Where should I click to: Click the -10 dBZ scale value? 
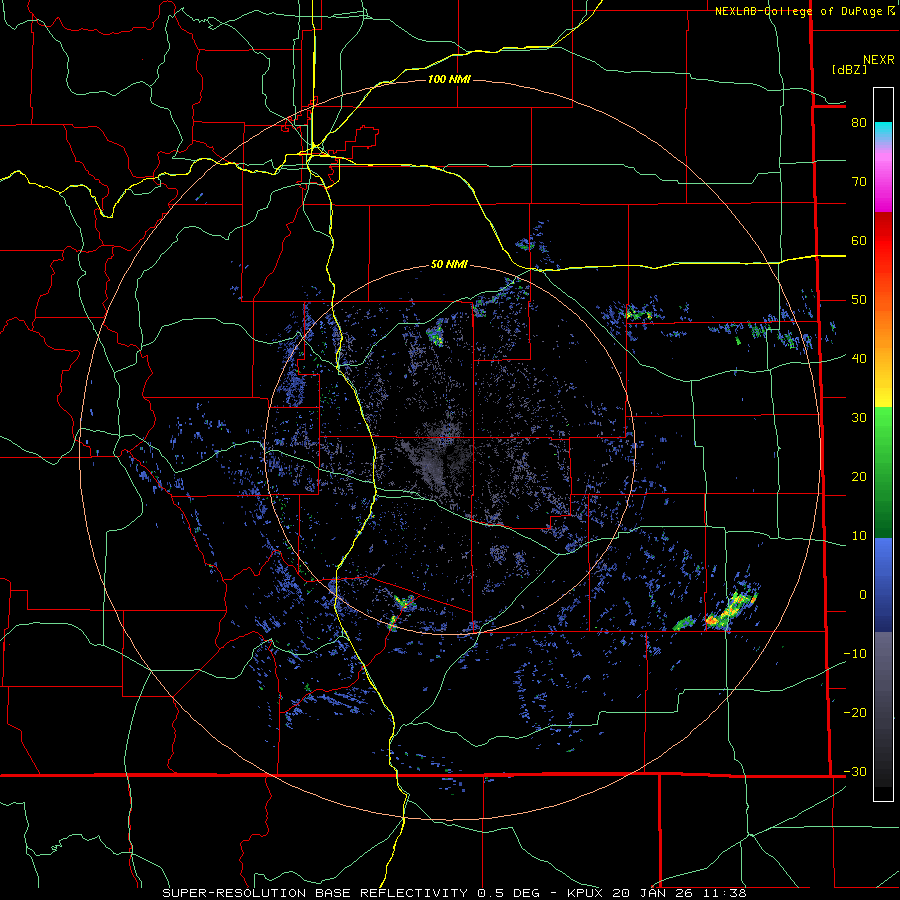tap(855, 653)
